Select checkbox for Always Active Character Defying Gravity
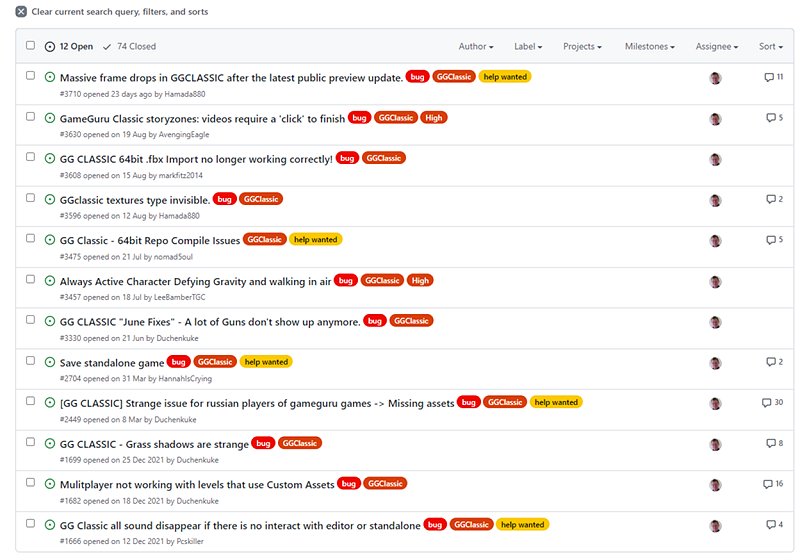This screenshot has width=800, height=560. coord(30,280)
